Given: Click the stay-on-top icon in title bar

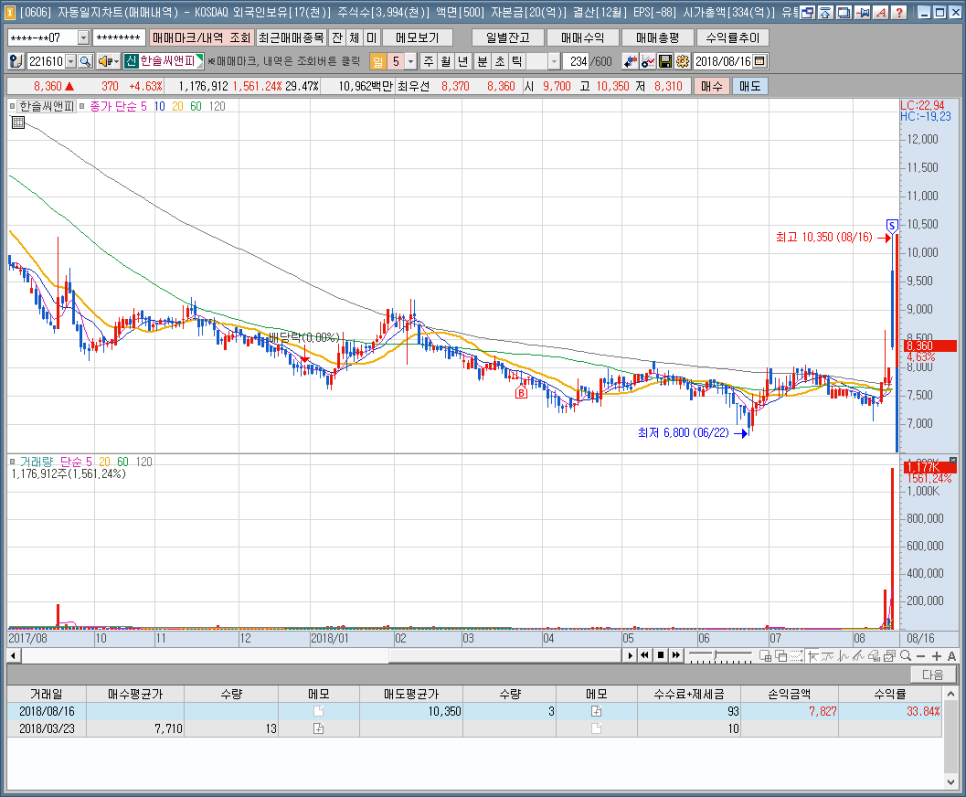Looking at the screenshot, I should (x=826, y=12).
